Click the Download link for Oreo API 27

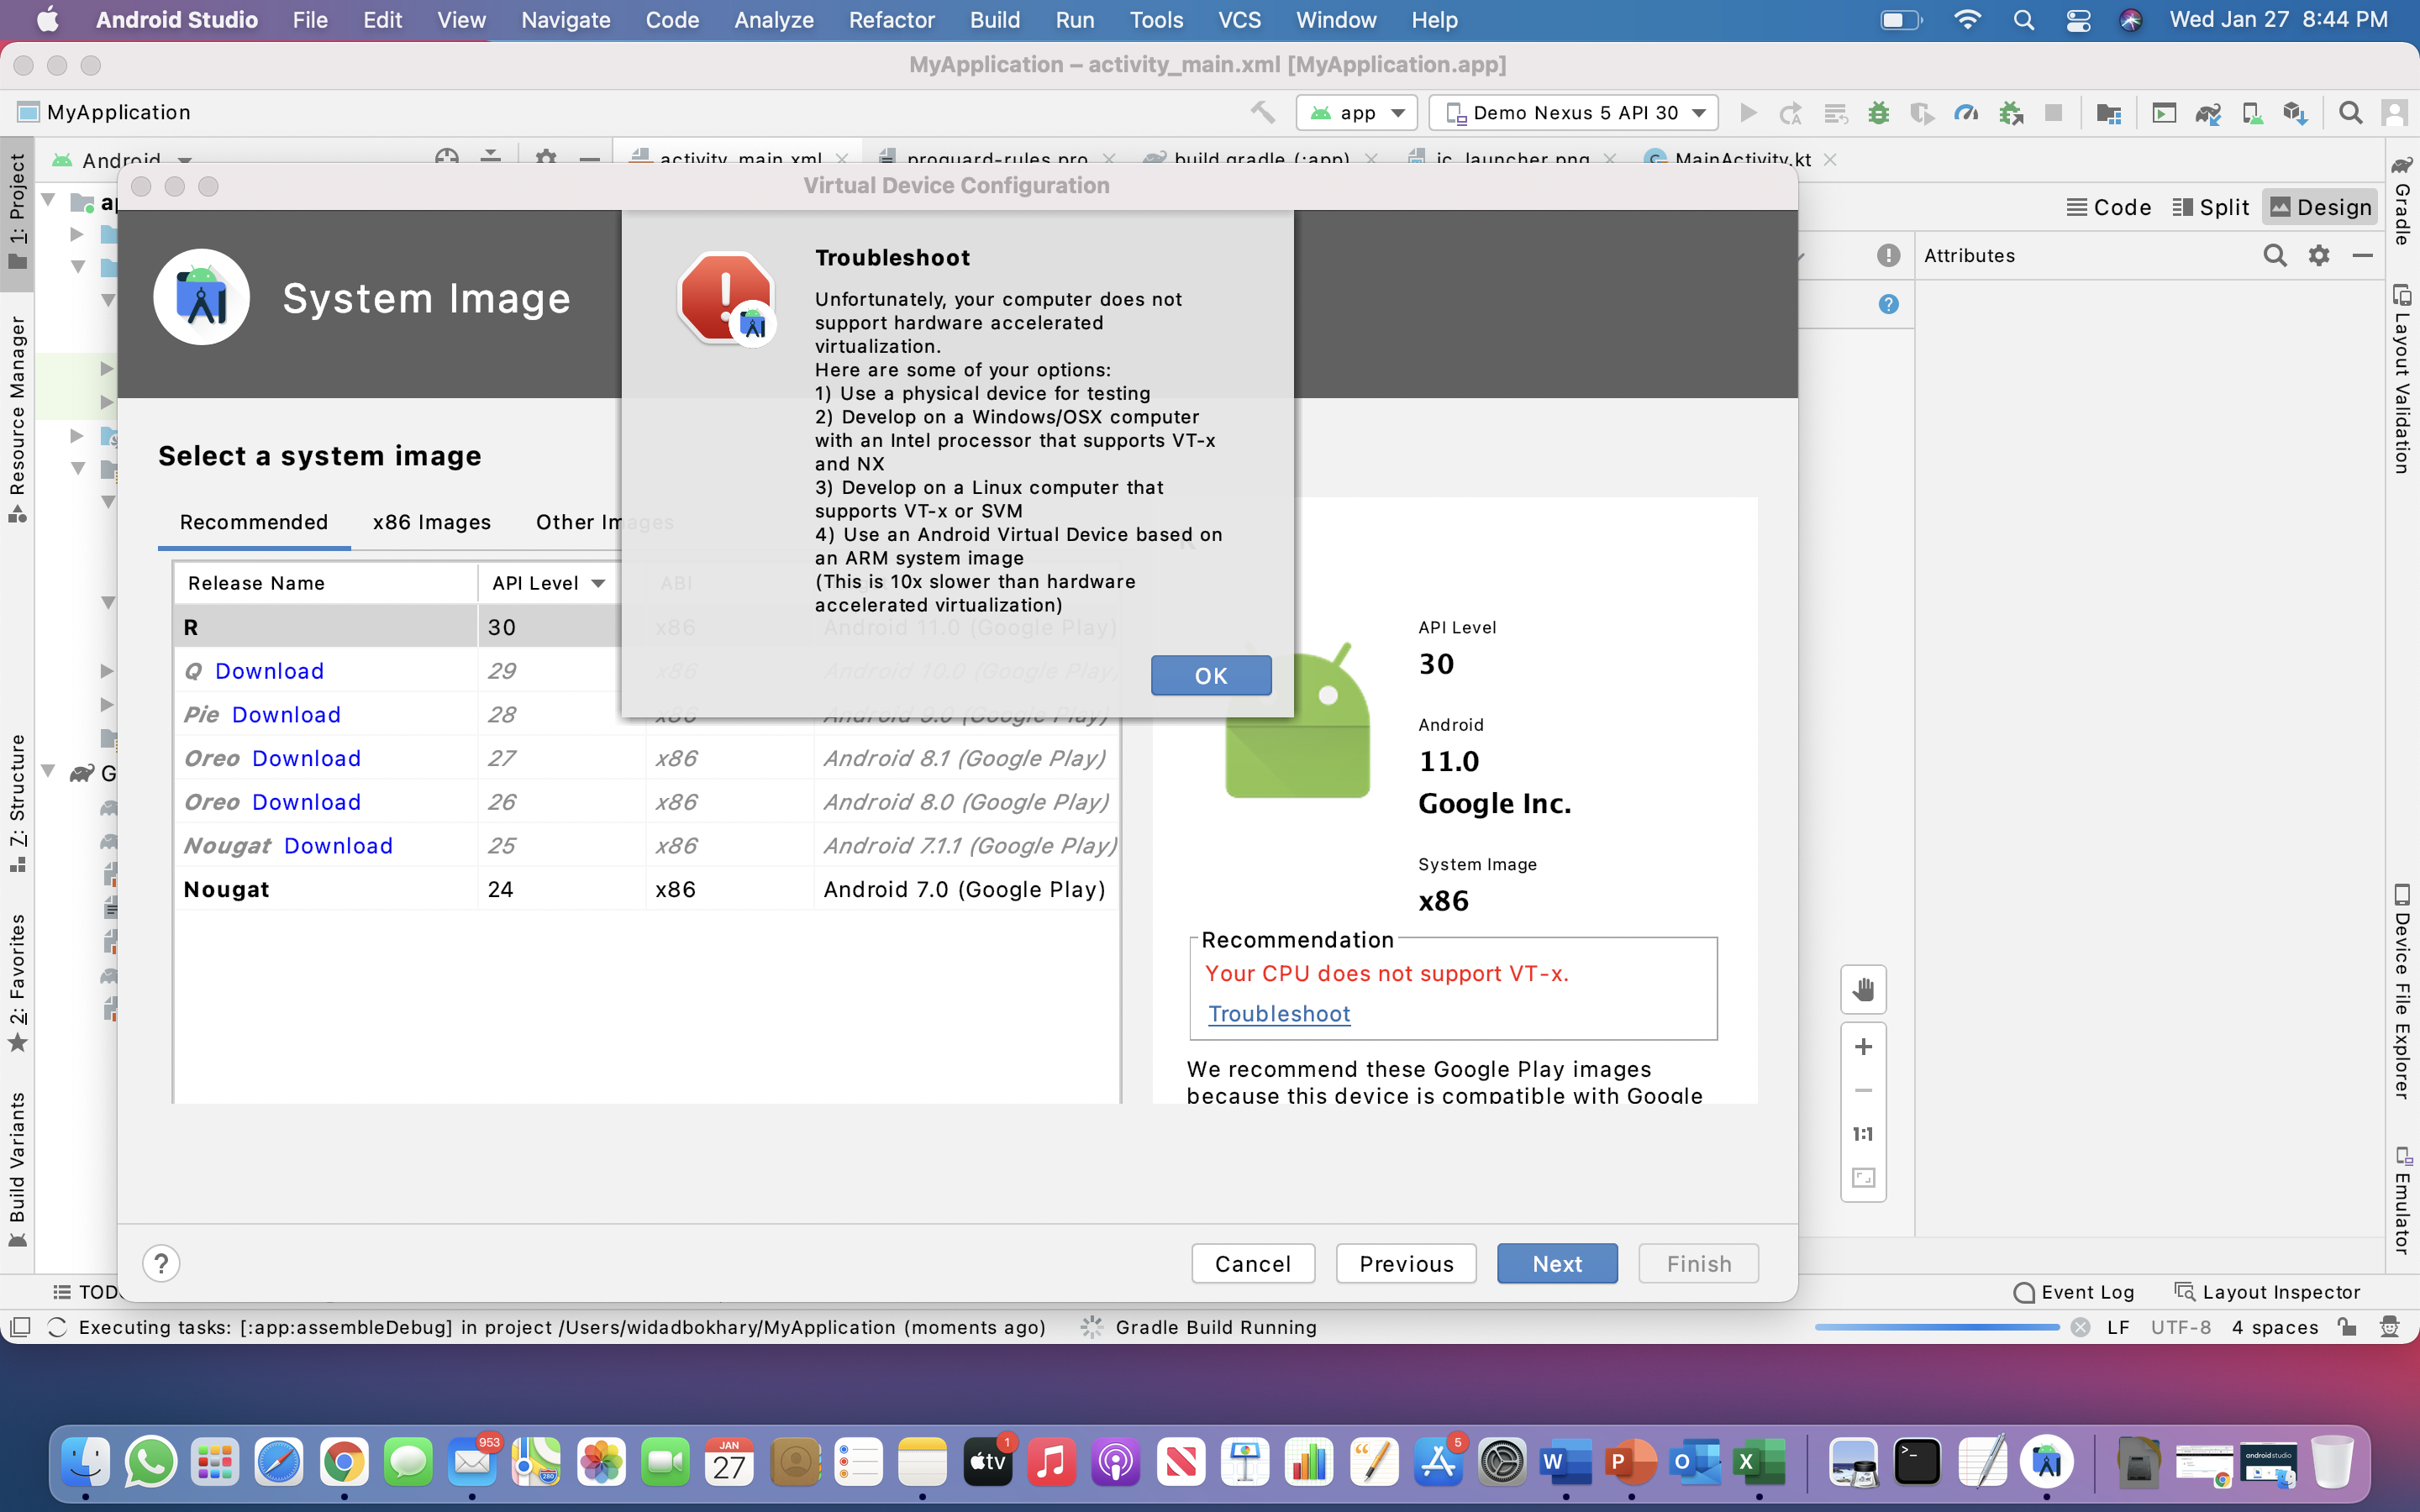pos(306,758)
